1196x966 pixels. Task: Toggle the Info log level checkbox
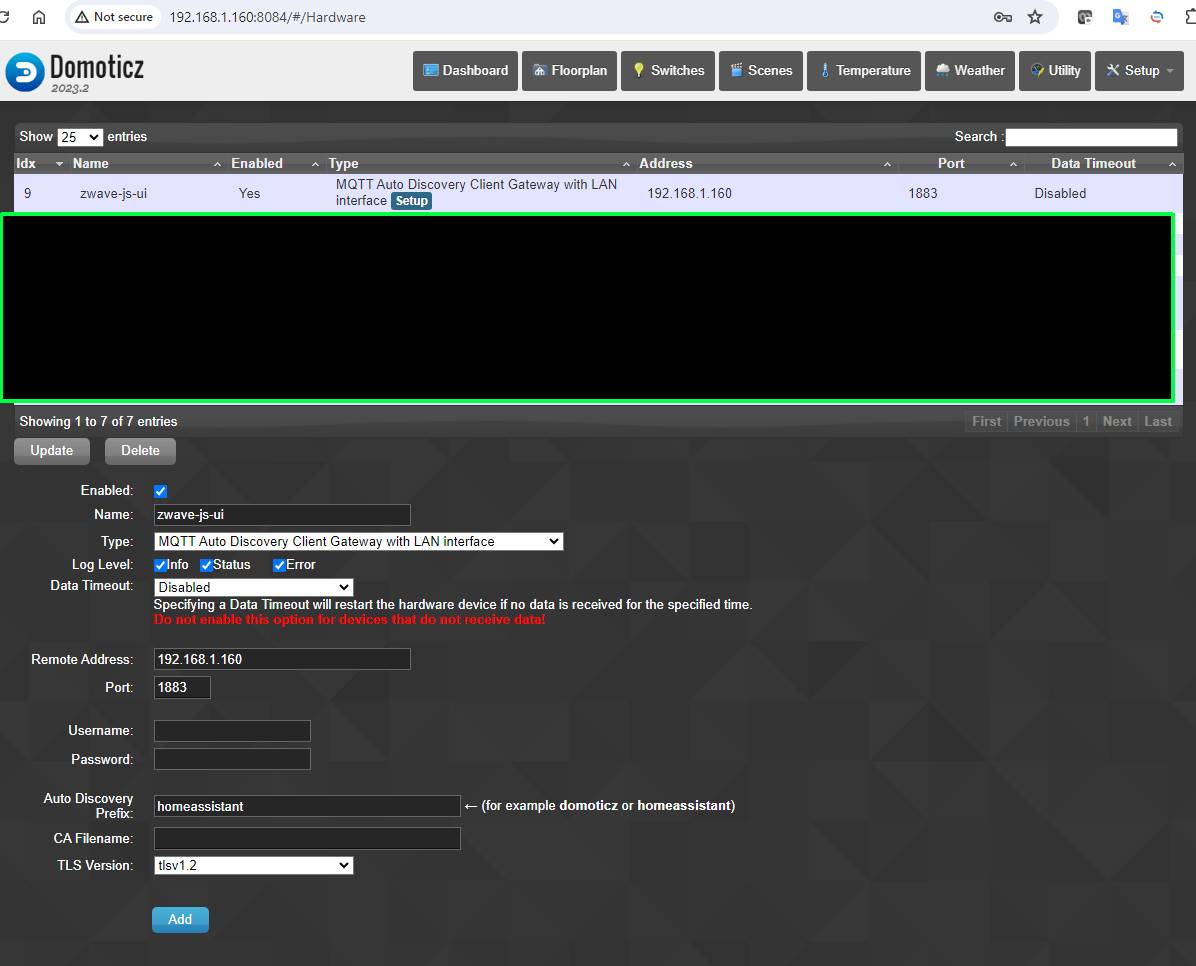click(160, 565)
